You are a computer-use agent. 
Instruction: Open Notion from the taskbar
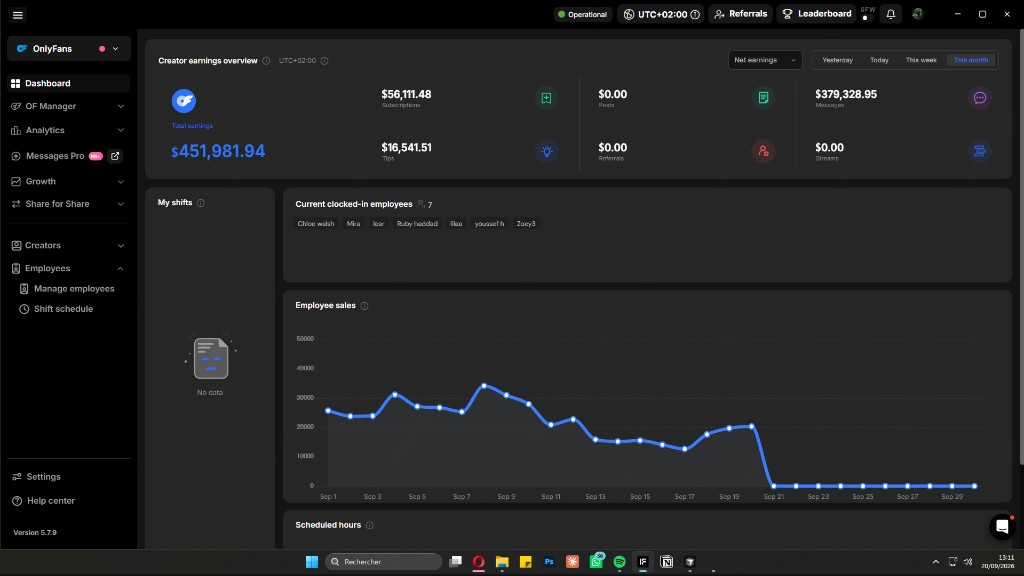(666, 562)
